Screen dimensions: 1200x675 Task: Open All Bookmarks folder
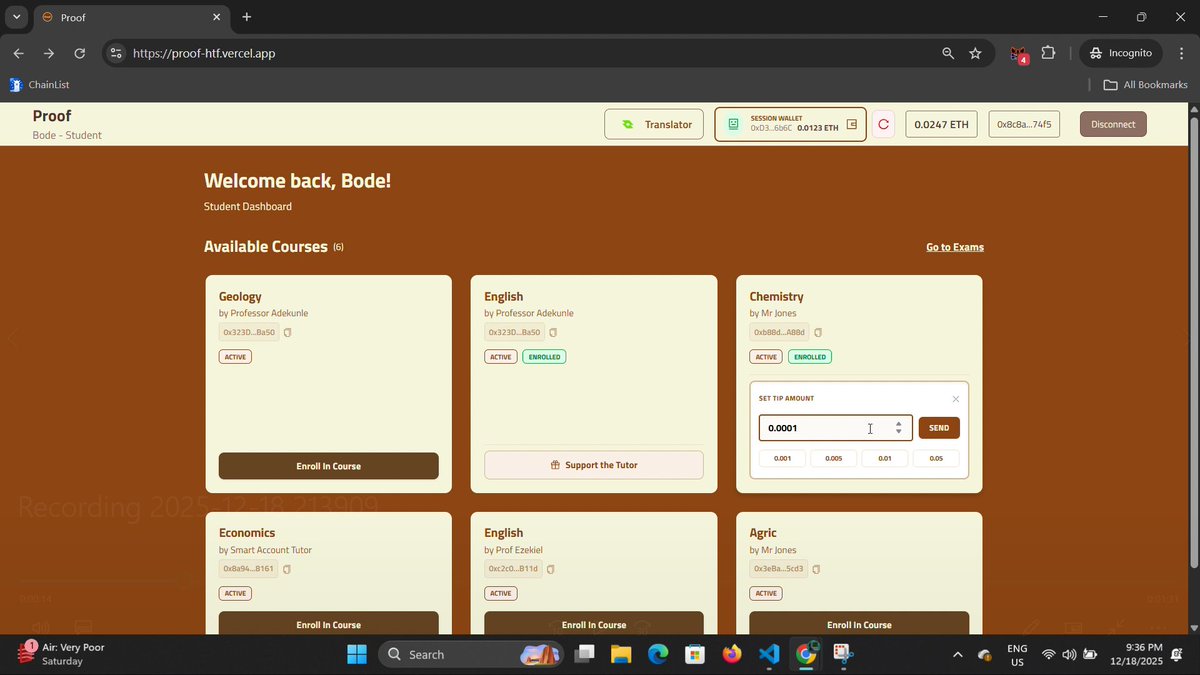pos(1145,85)
